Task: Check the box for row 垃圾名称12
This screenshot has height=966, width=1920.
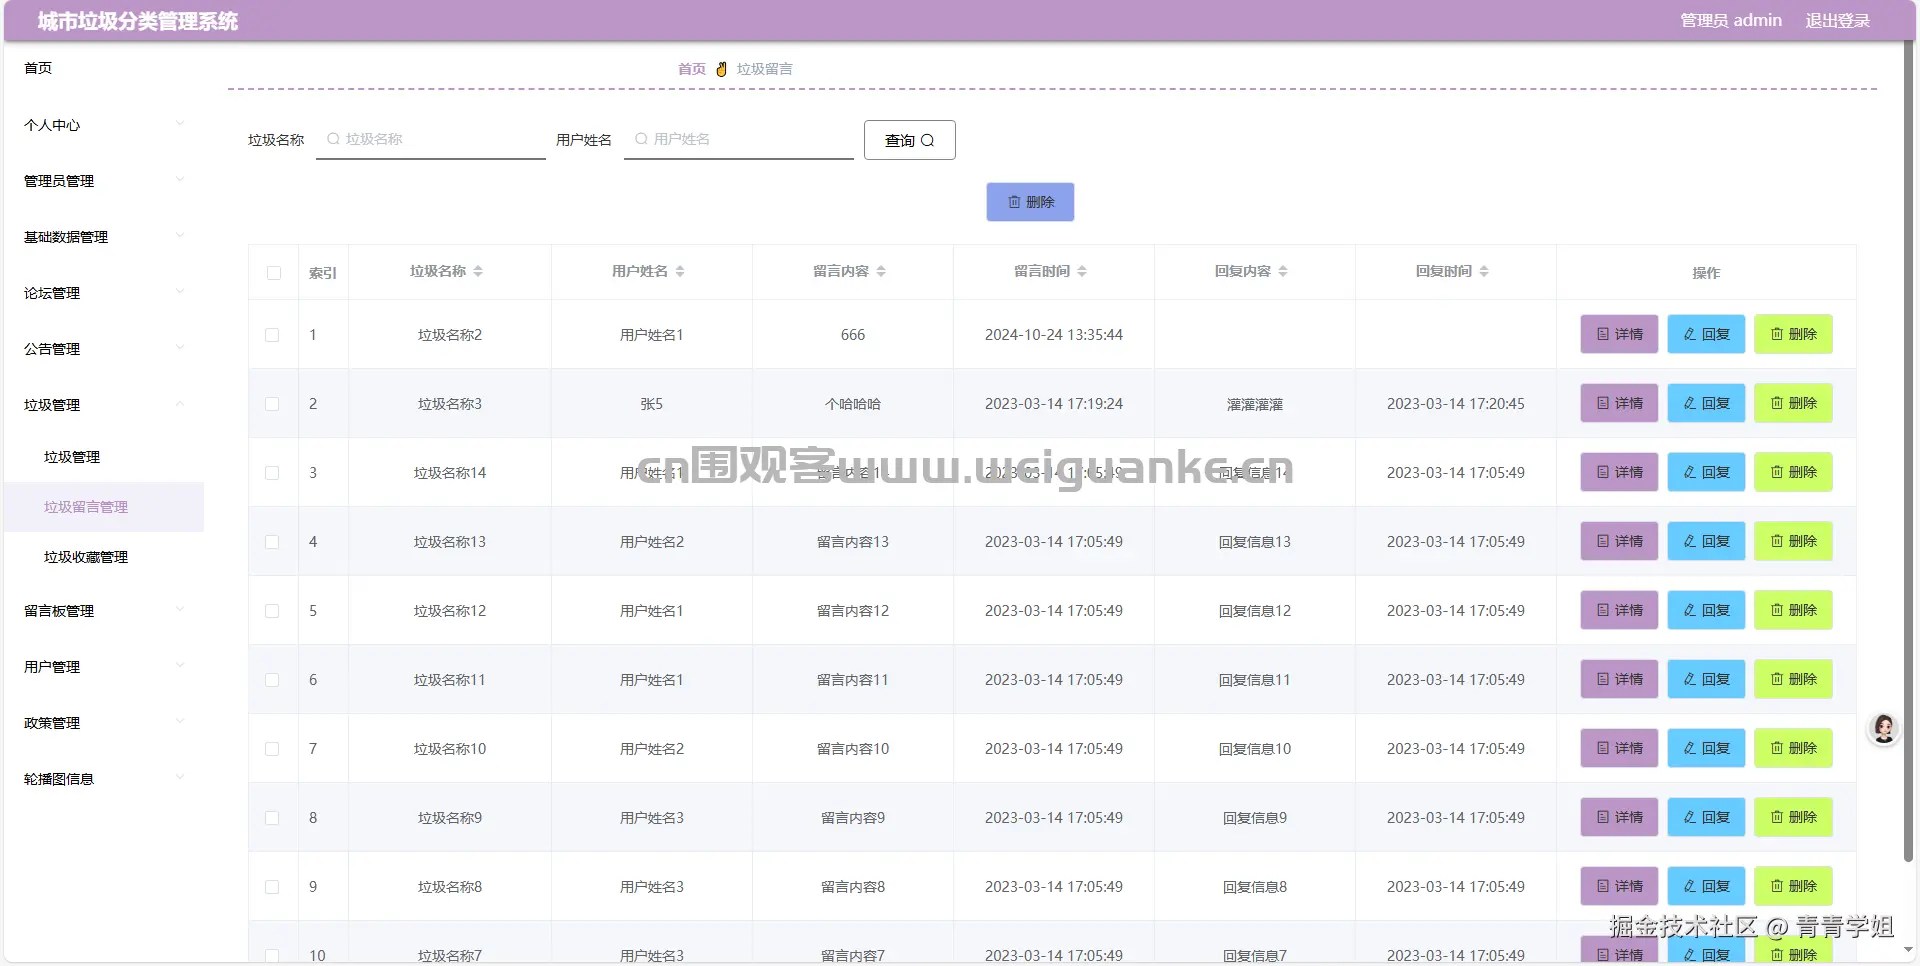Action: pyautogui.click(x=272, y=611)
